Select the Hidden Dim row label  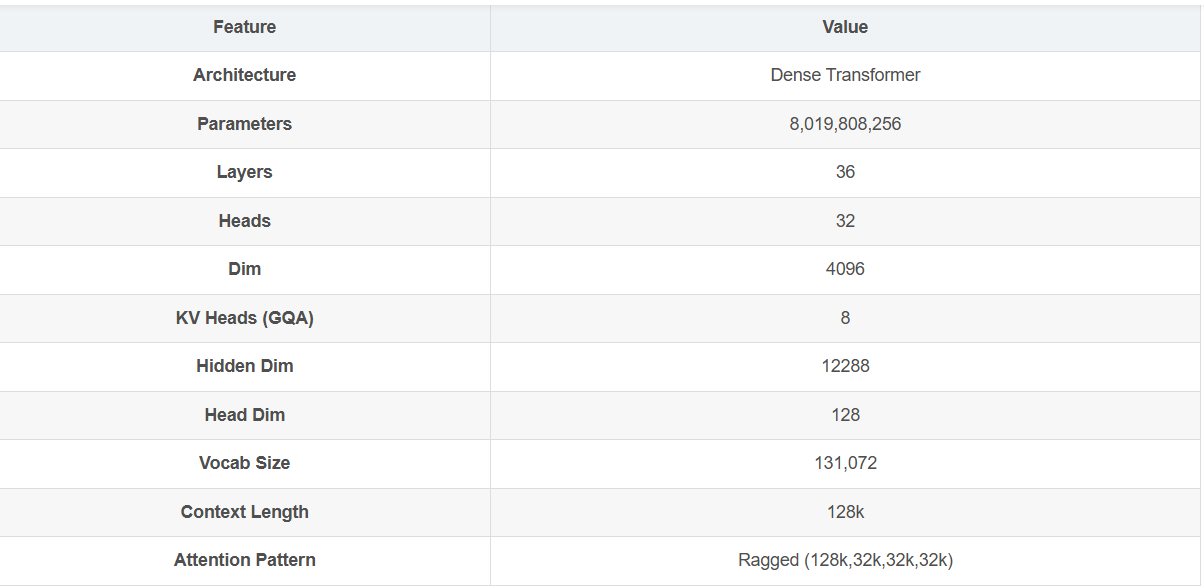pyautogui.click(x=244, y=366)
